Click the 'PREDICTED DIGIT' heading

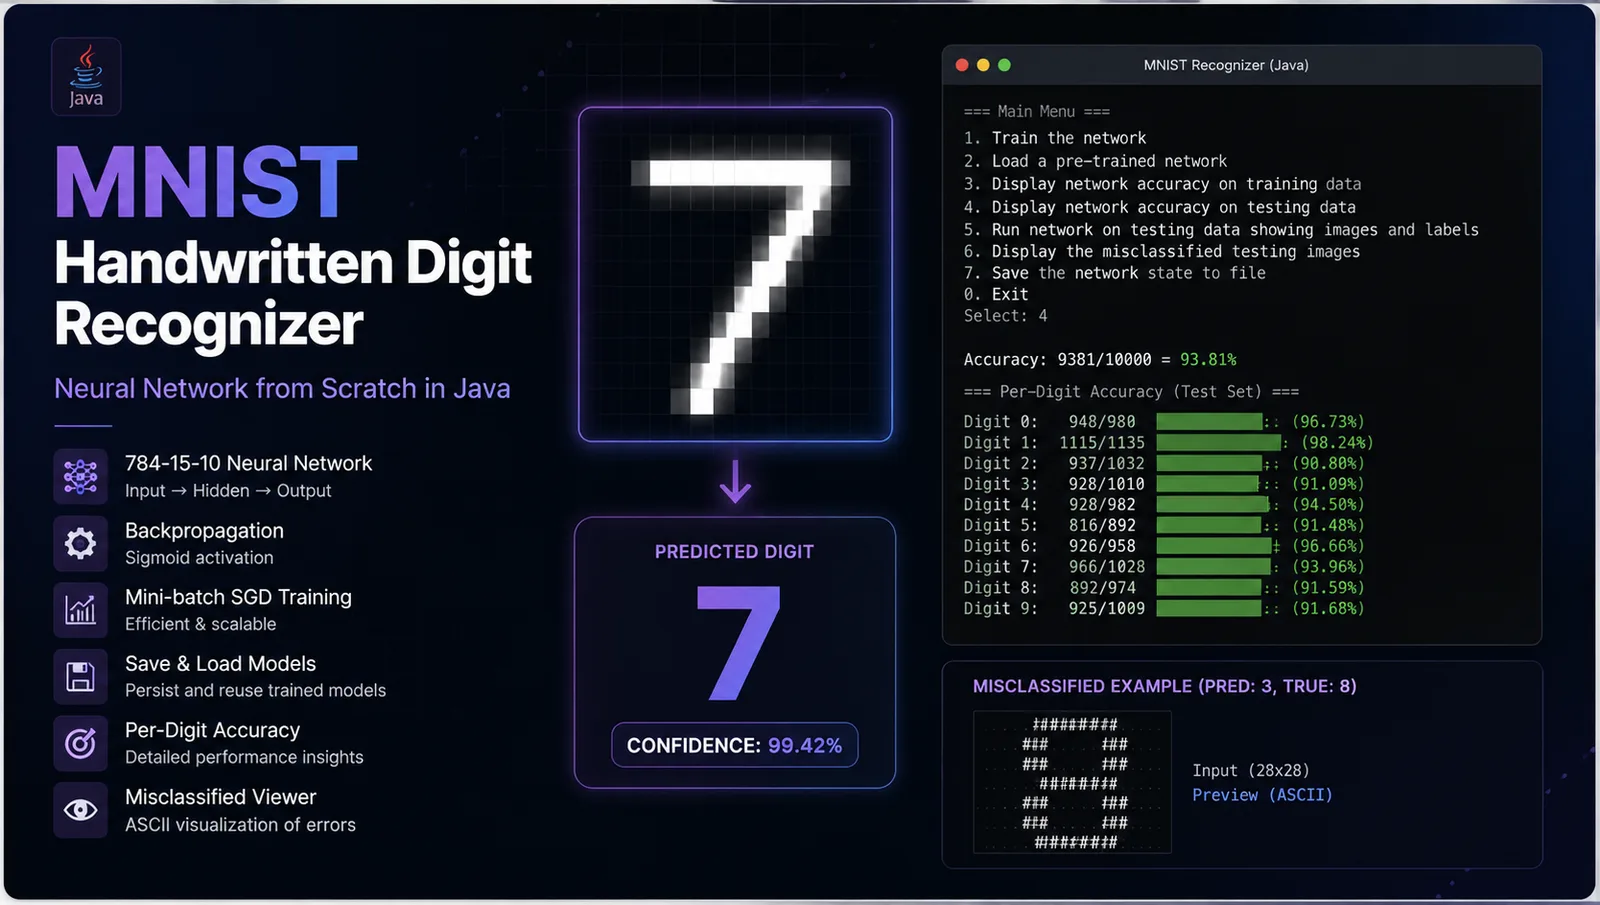click(x=734, y=552)
